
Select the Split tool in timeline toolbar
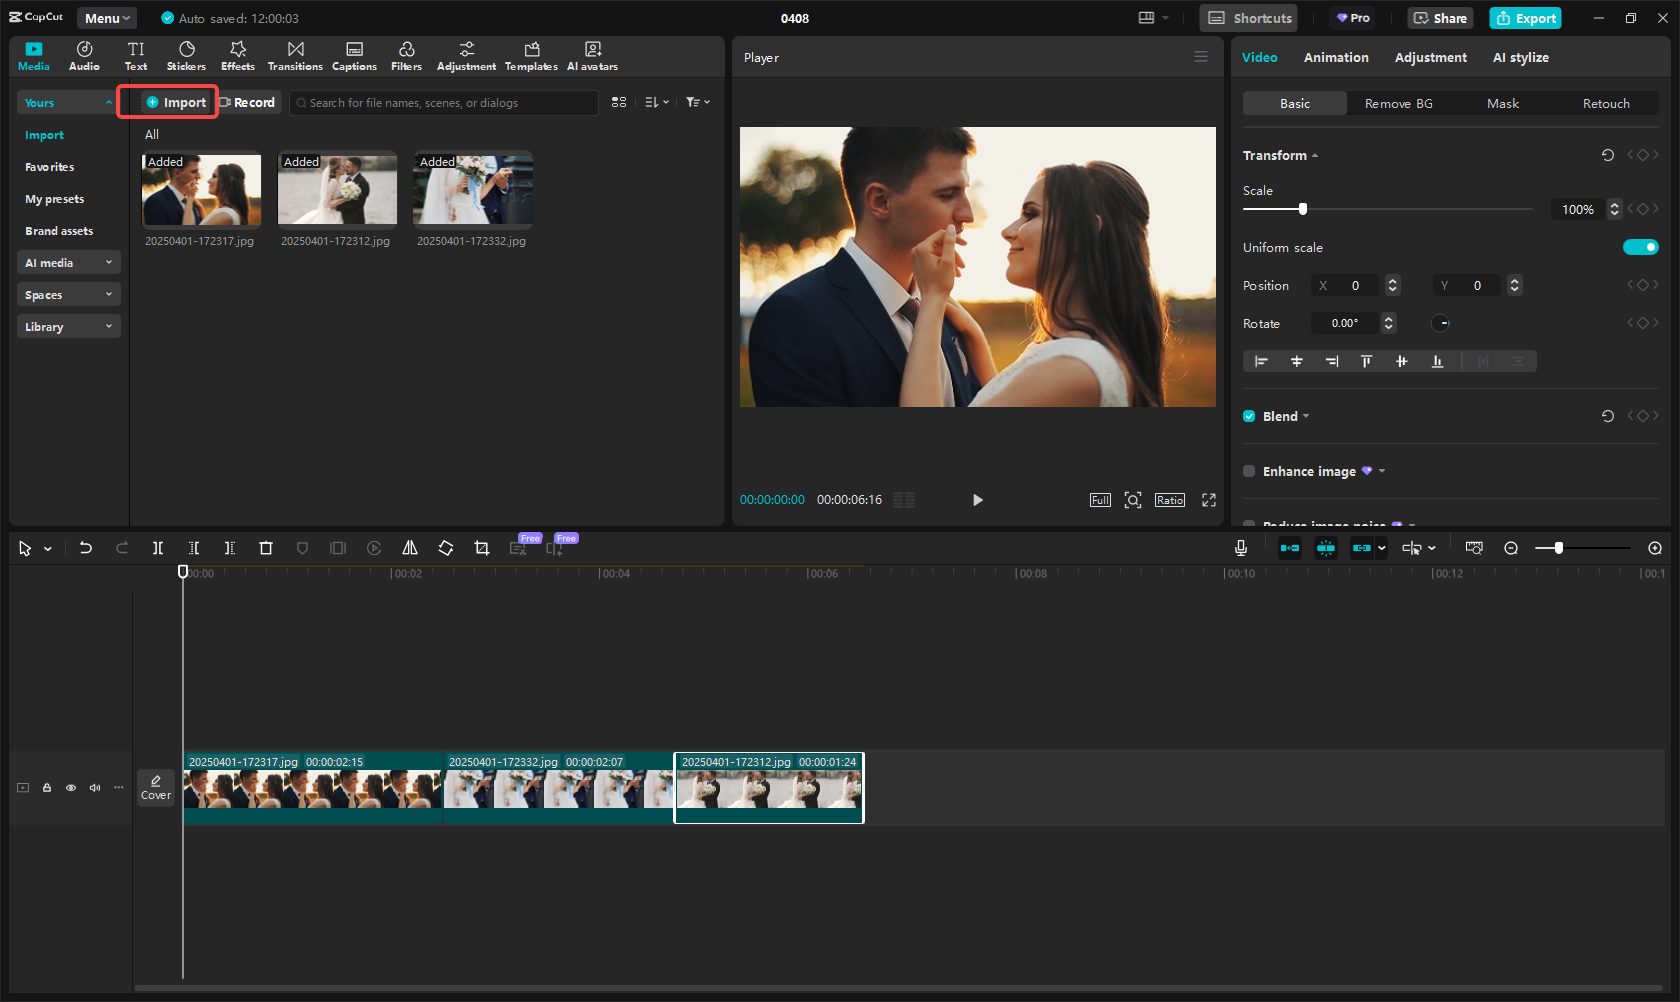point(158,548)
